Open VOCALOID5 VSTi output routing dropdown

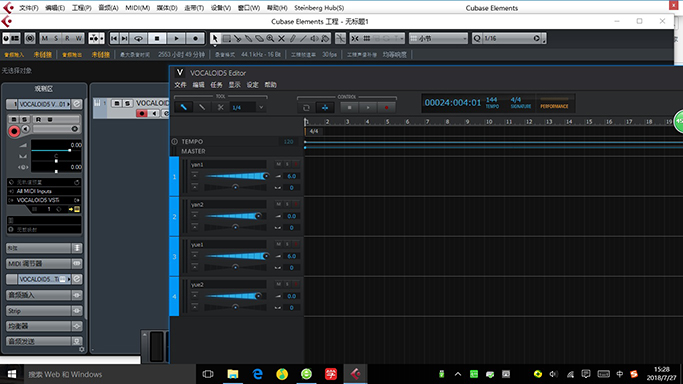[x=44, y=200]
